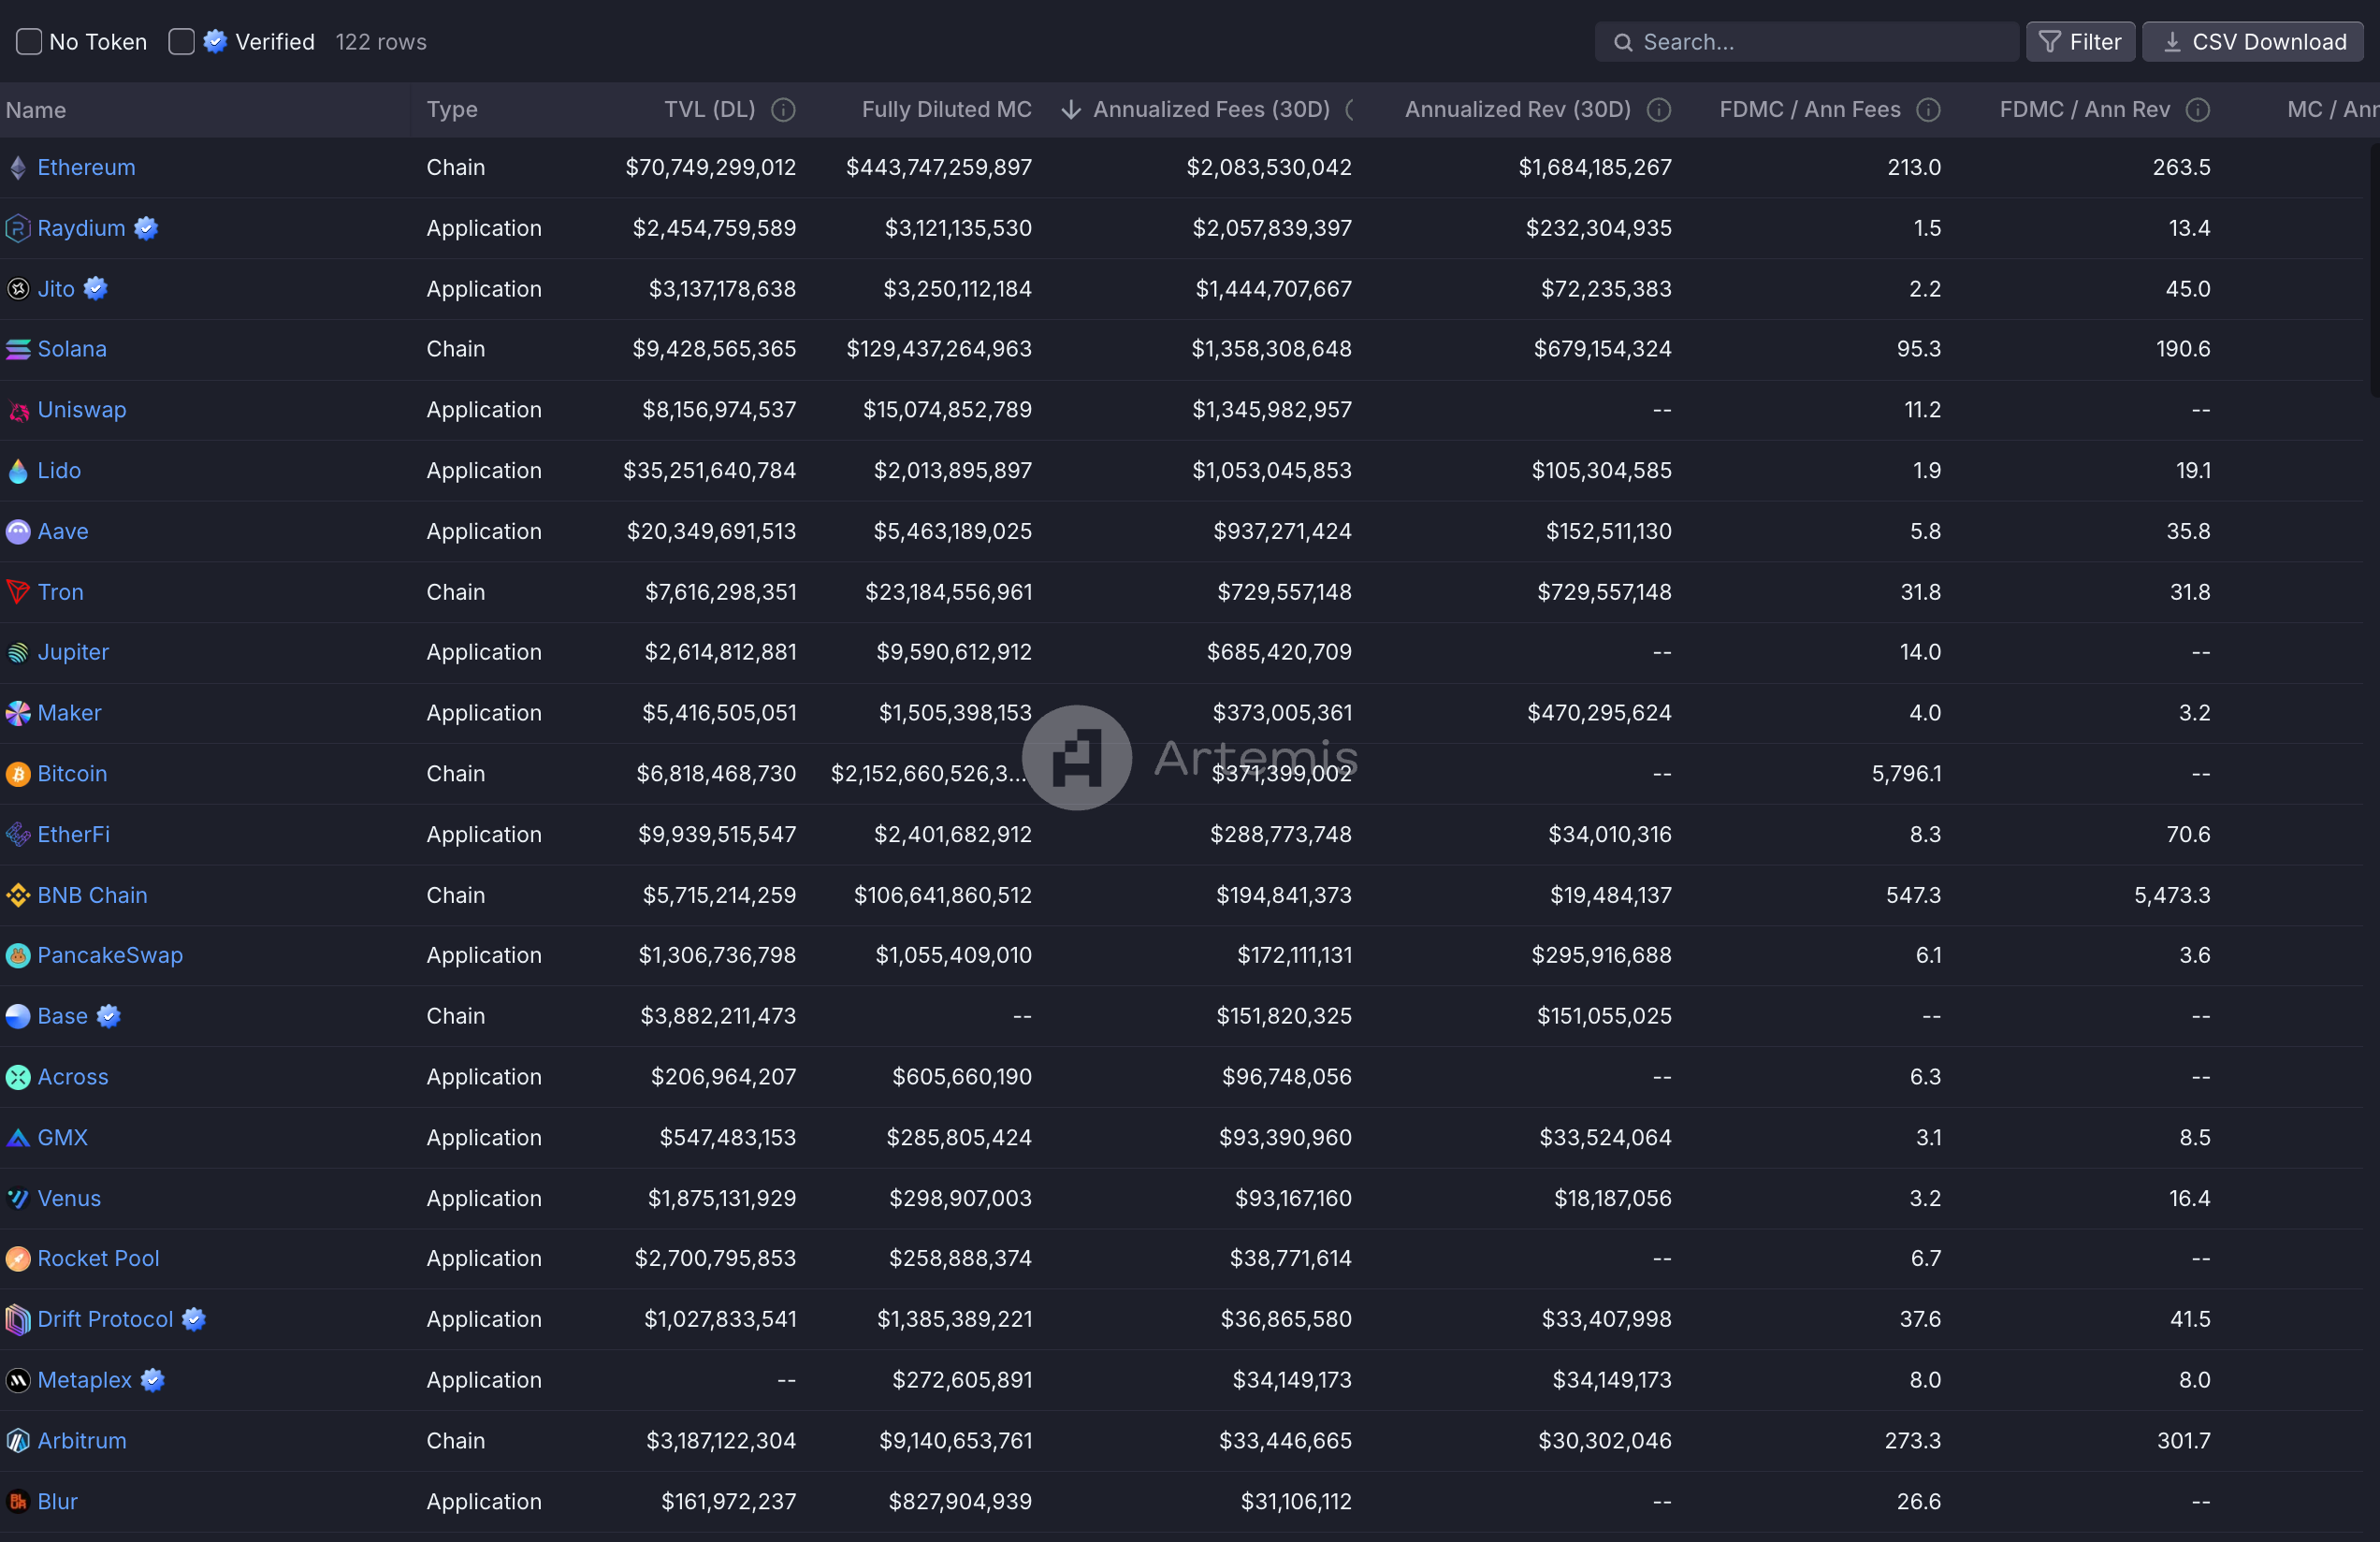Sort by Fully Diluted MC column
Viewport: 2380px width, 1542px height.
946,110
